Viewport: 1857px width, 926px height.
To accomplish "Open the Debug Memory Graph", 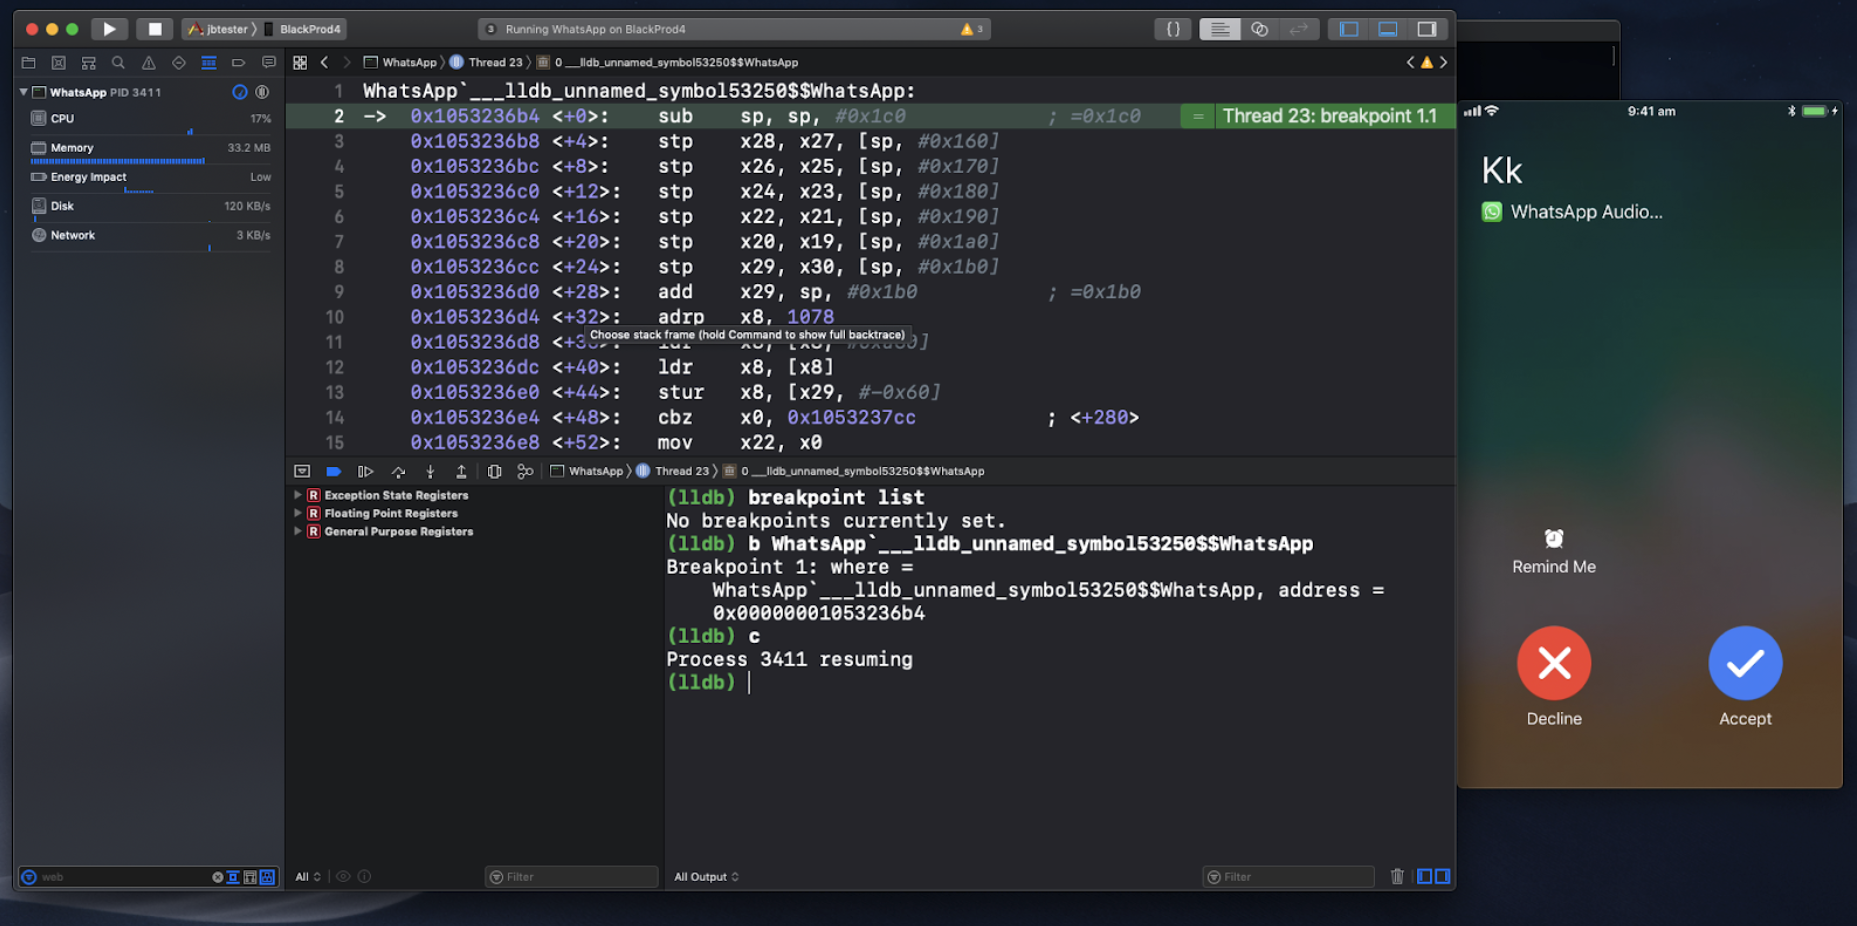I will 525,471.
